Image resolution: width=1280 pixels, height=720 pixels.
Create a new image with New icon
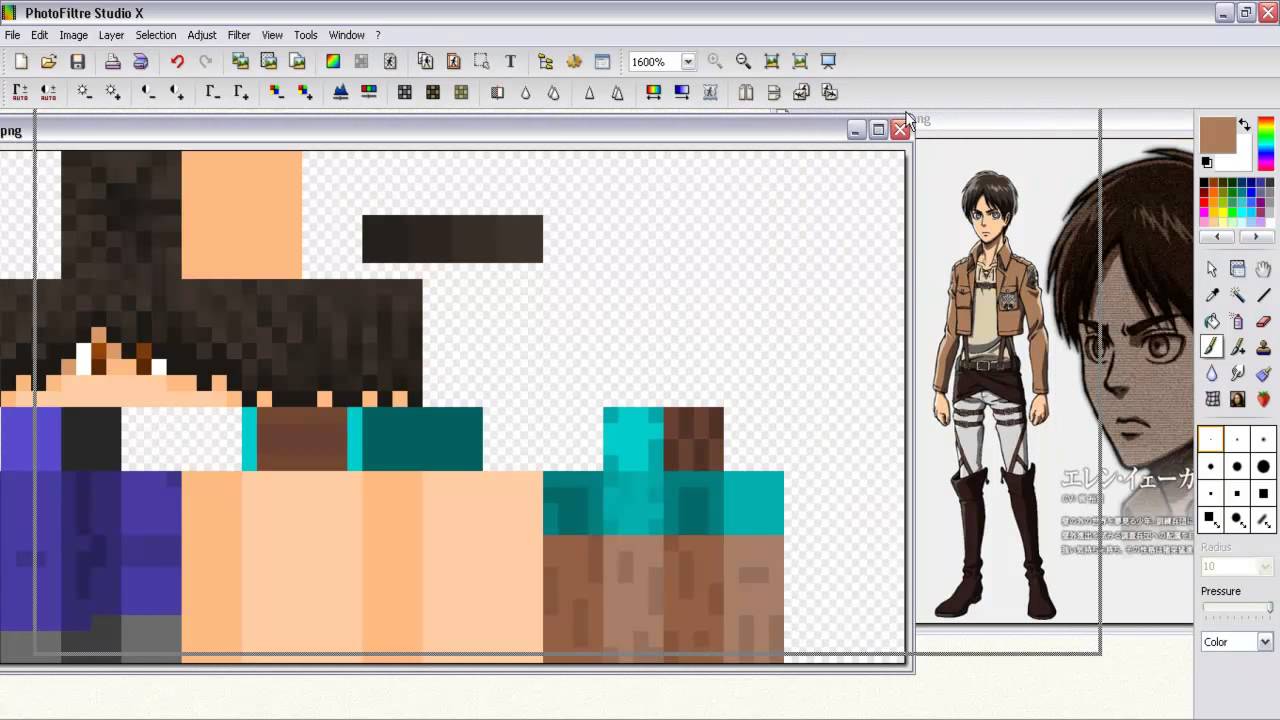point(21,62)
